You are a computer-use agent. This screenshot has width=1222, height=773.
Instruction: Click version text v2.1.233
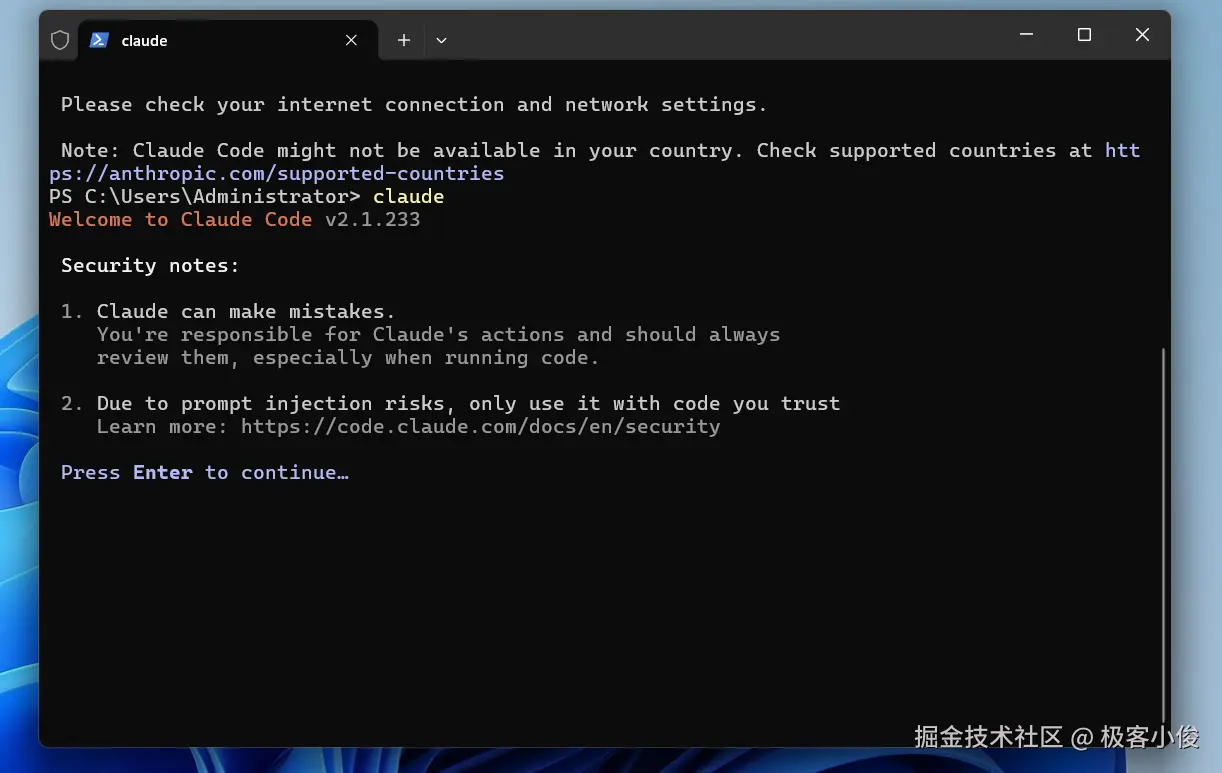pos(372,219)
